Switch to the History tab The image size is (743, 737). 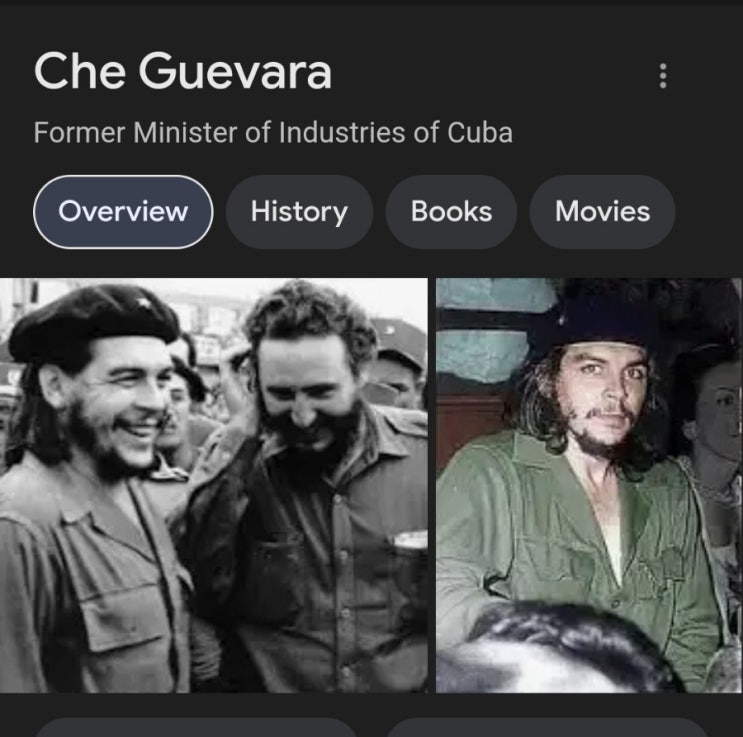[299, 211]
